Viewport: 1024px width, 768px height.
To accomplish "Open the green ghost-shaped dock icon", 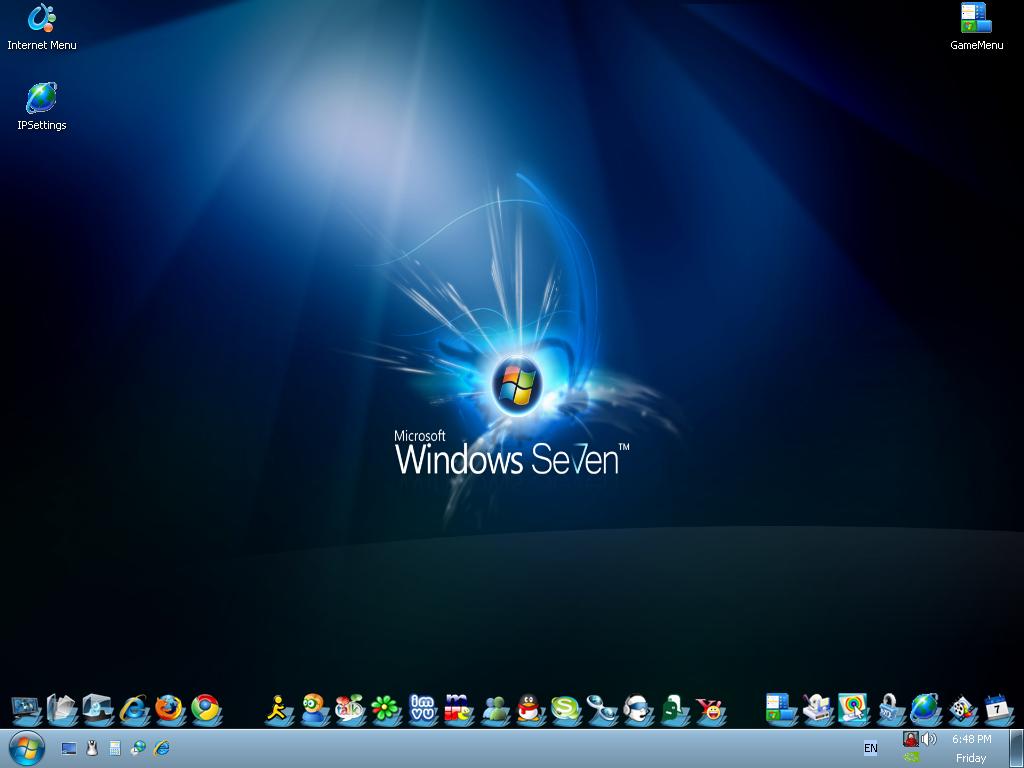I will tap(673, 710).
